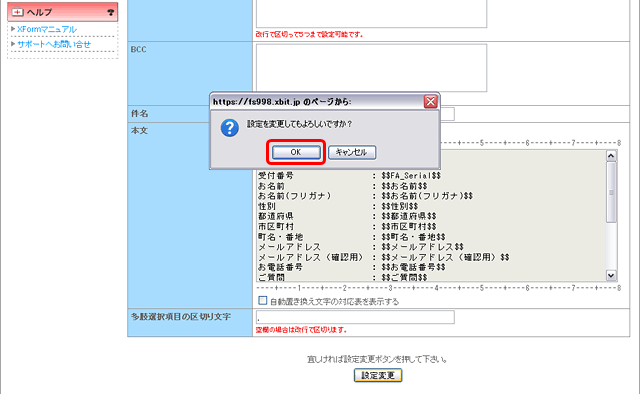Focus the CC text area above BCC
This screenshot has width=640, height=394.
[x=371, y=13]
